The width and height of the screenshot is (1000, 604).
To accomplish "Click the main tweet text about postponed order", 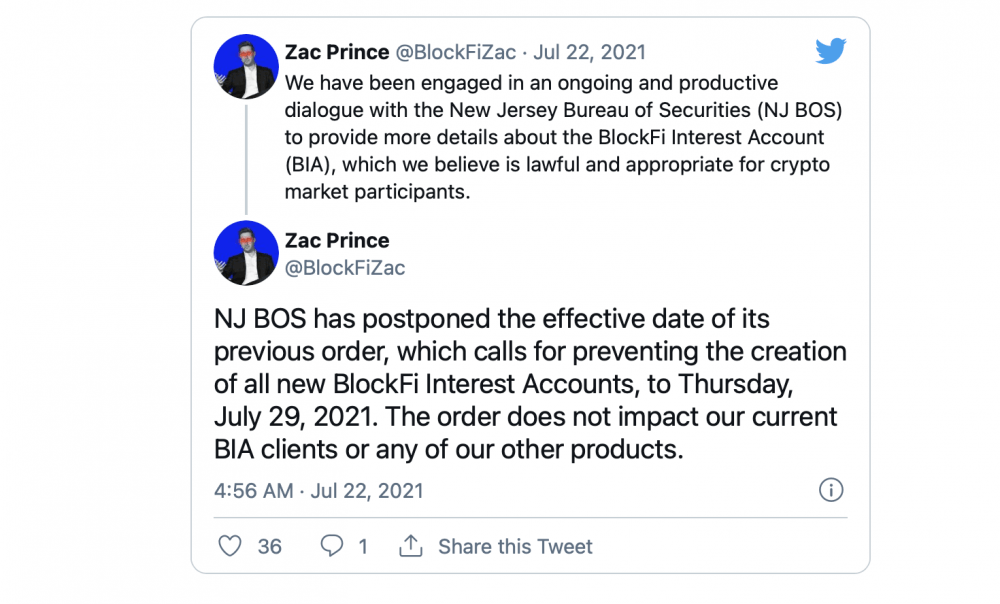I will tap(531, 384).
